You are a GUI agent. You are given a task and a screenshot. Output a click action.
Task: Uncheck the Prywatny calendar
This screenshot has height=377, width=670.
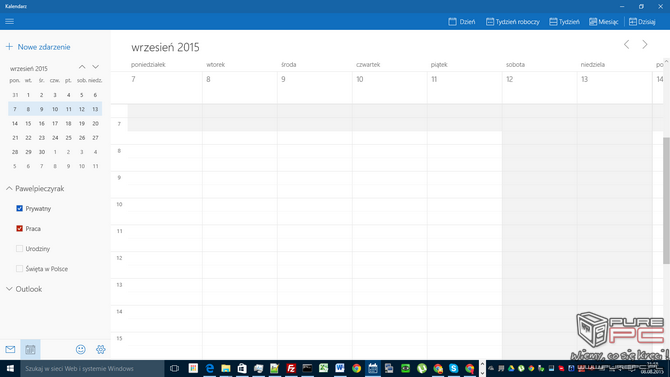(x=19, y=208)
